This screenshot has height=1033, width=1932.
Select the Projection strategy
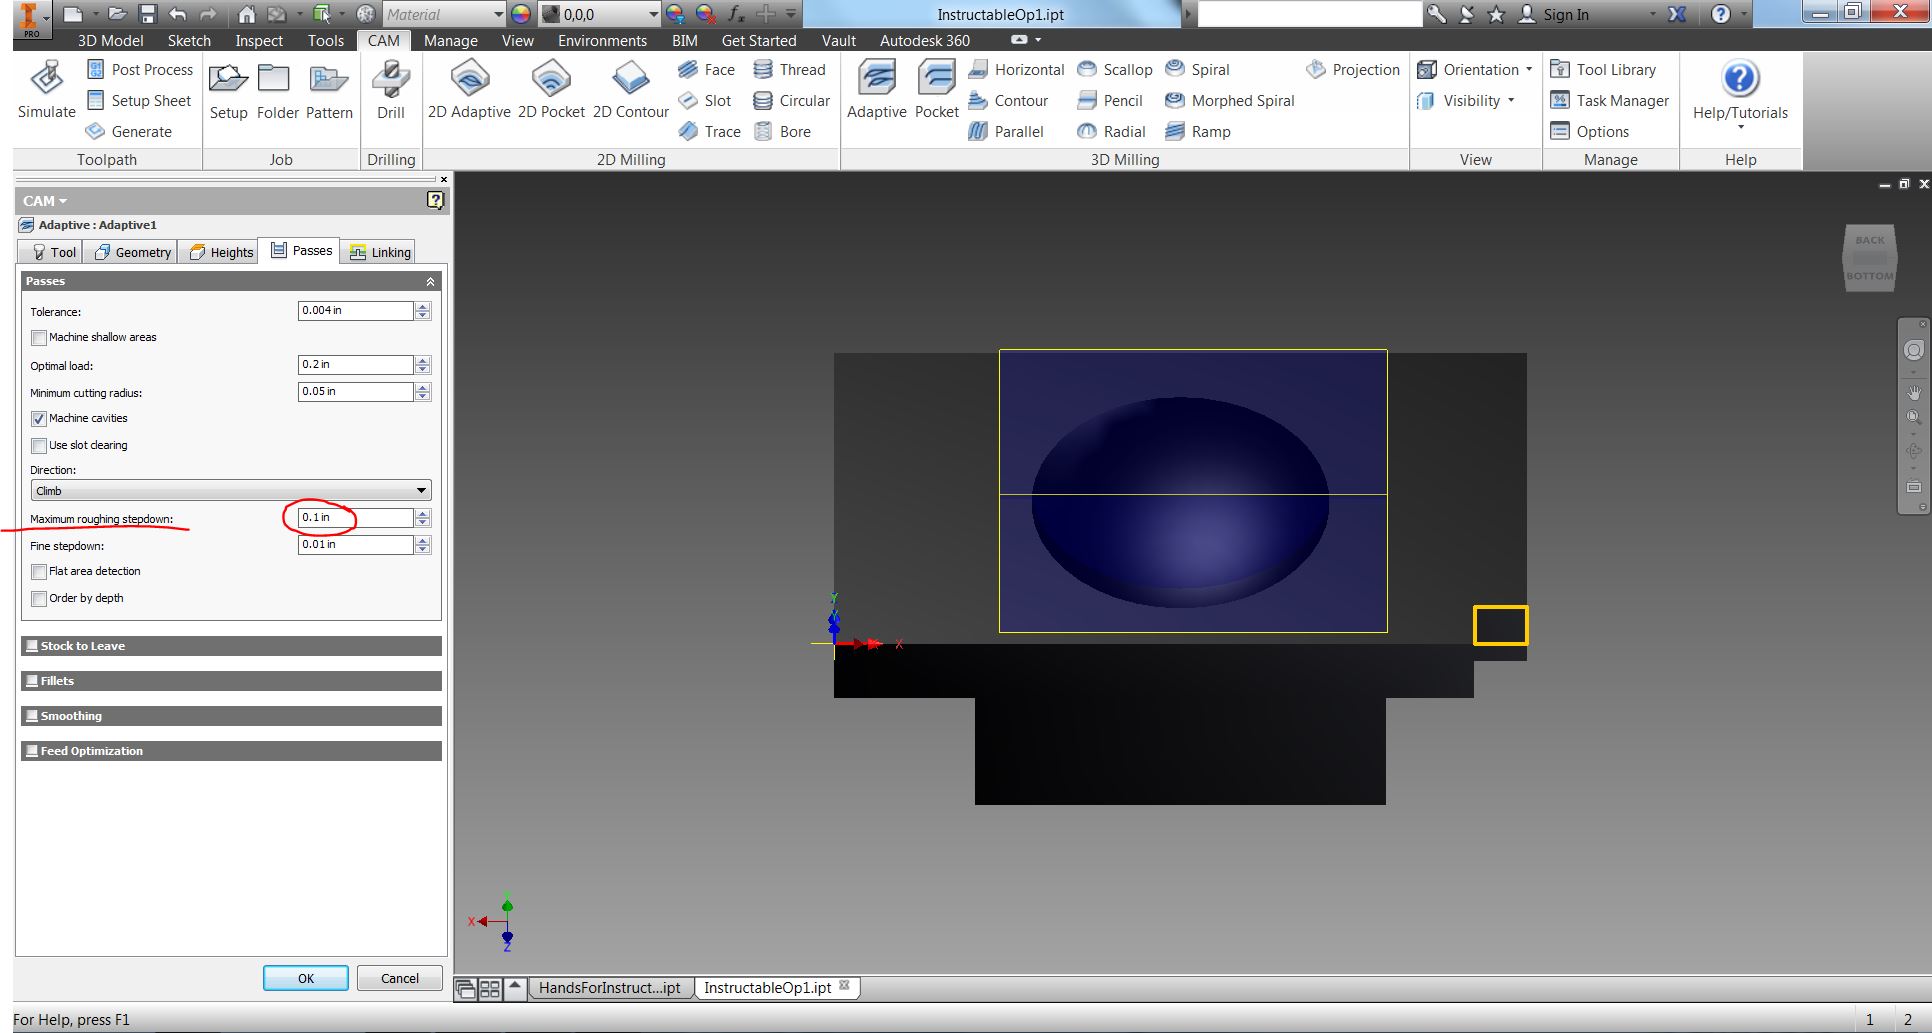point(1352,69)
